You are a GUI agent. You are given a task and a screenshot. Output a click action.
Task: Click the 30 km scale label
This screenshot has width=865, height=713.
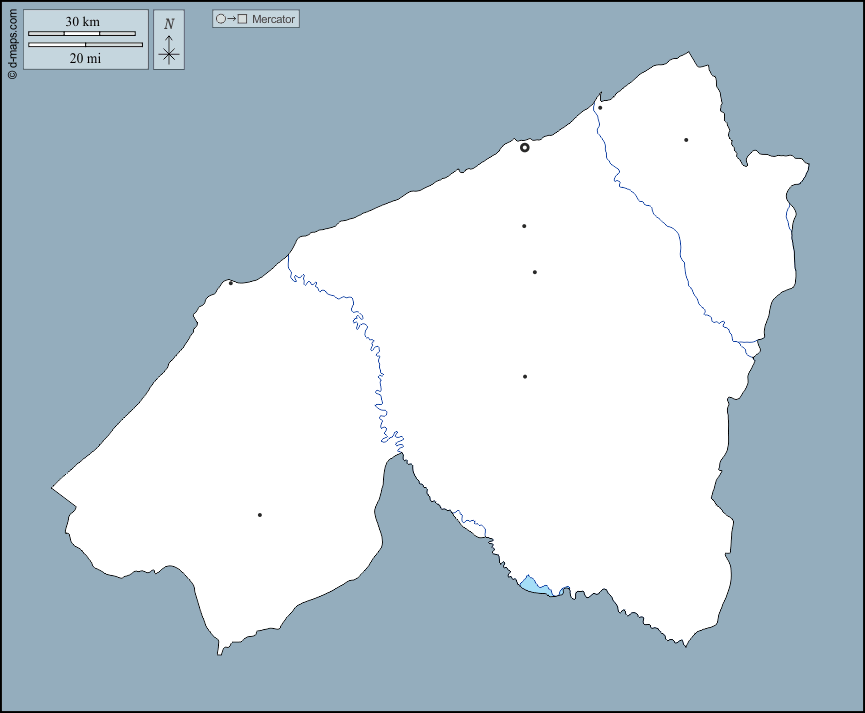click(x=83, y=21)
